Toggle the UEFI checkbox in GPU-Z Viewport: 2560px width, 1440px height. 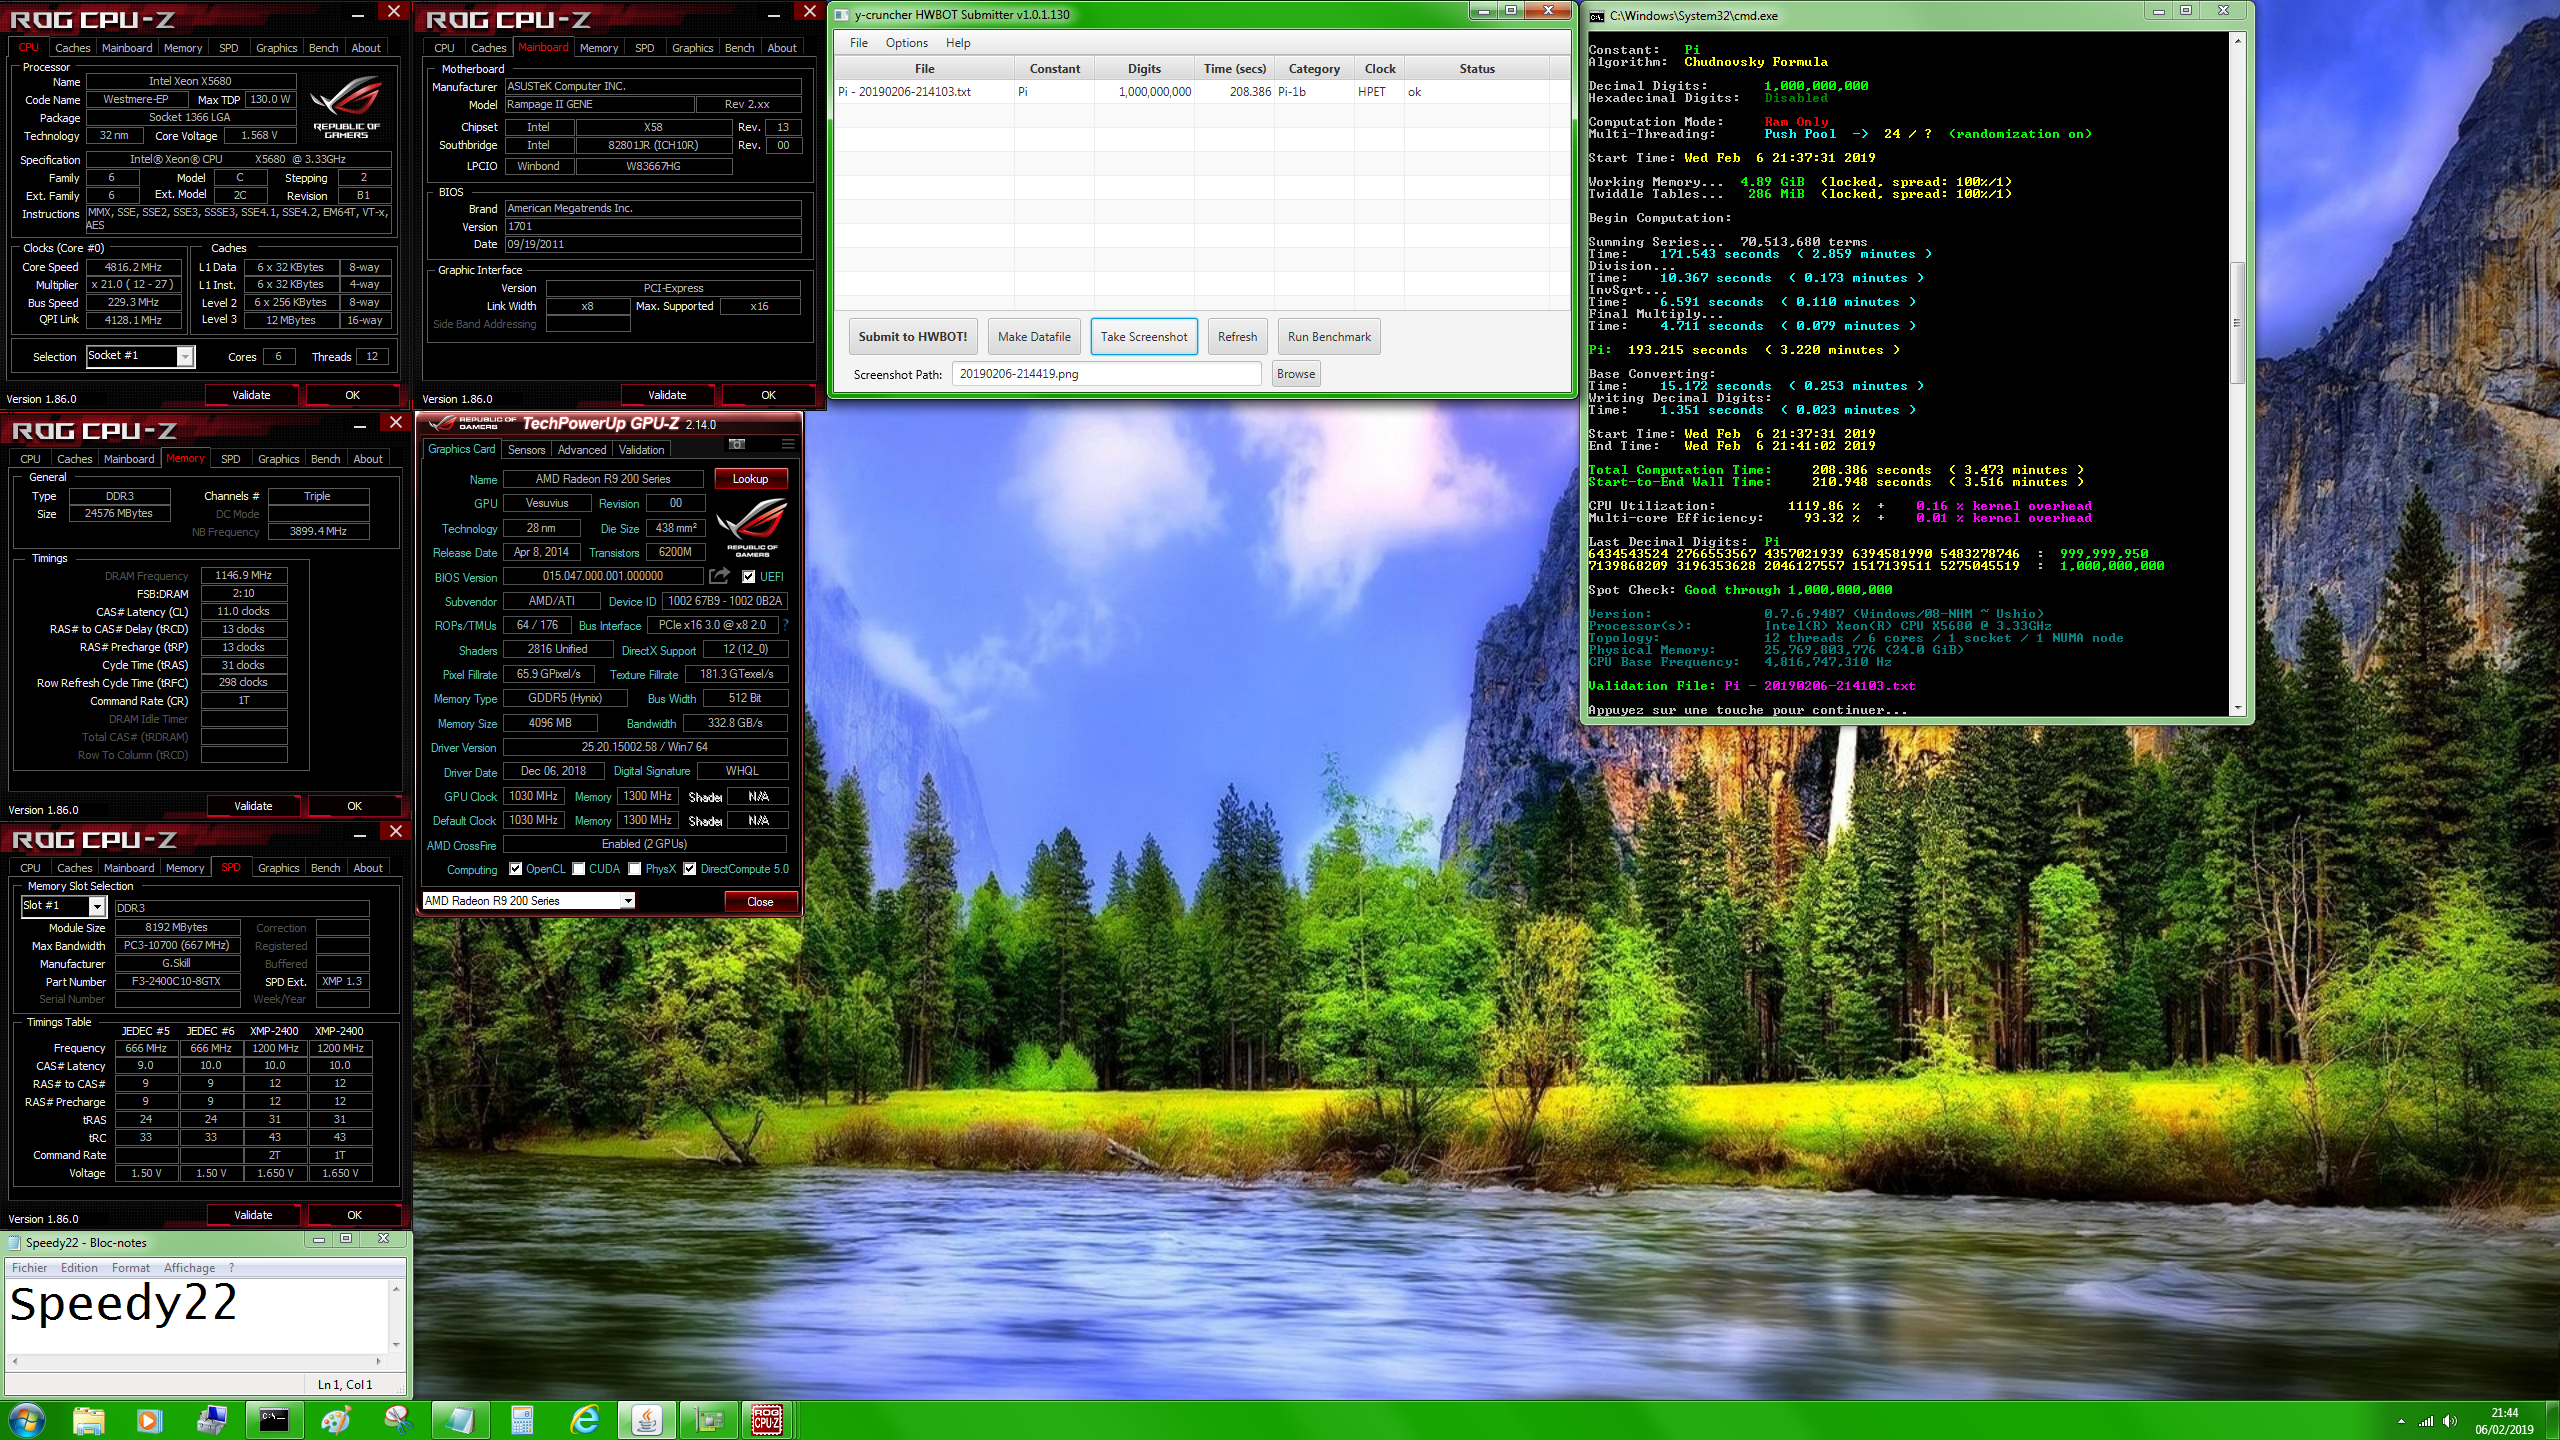point(748,576)
